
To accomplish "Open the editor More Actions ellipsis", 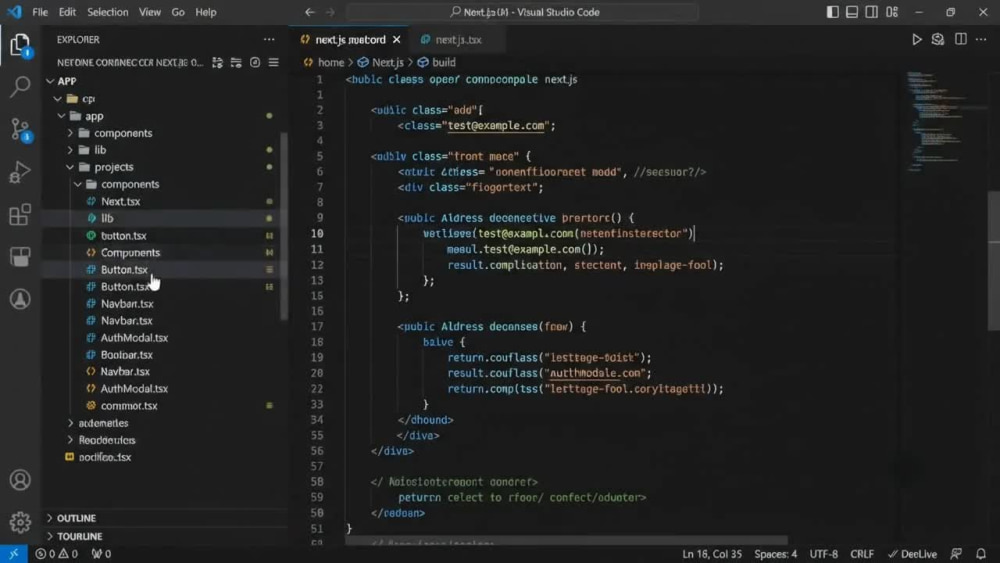I will (x=982, y=40).
